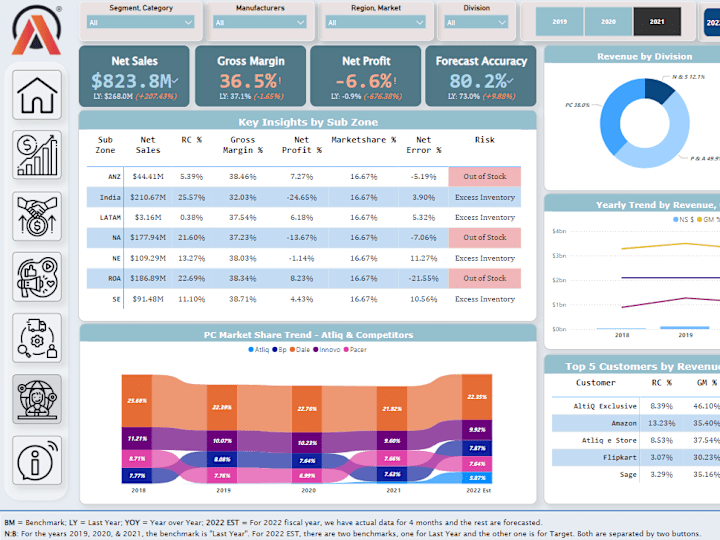Click the 25.68% orange bar for 2018

[x=137, y=401]
